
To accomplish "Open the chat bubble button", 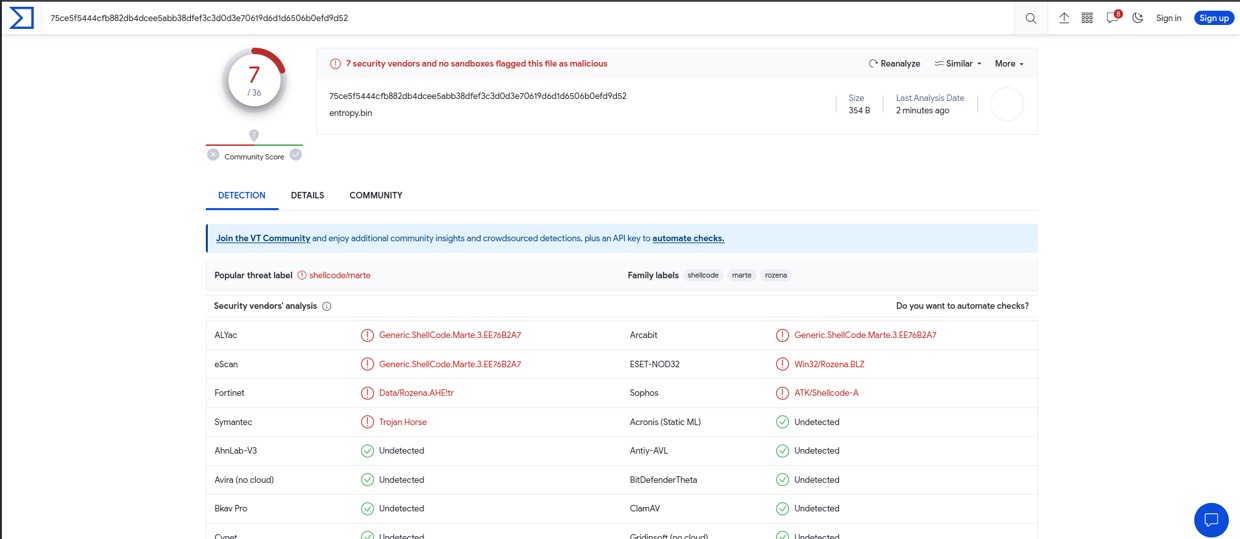I will (1211, 520).
